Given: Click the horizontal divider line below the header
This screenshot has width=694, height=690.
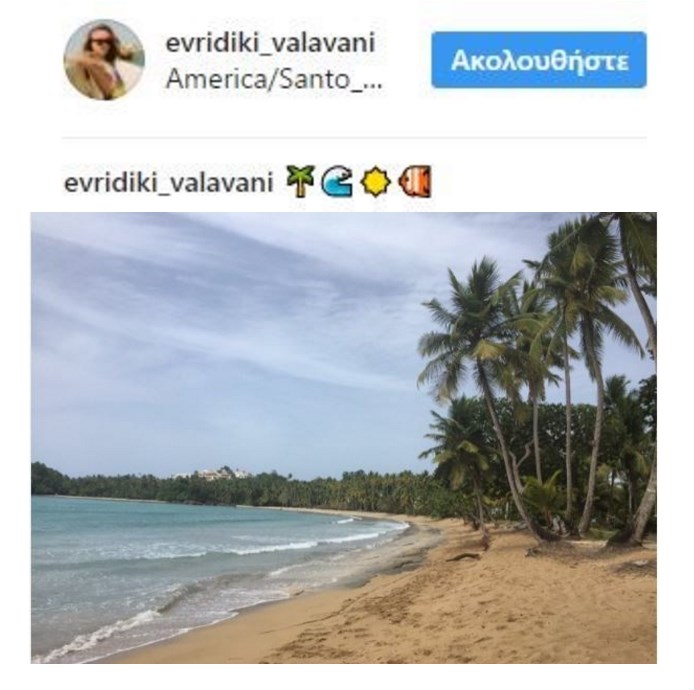Looking at the screenshot, I should coord(354,138).
